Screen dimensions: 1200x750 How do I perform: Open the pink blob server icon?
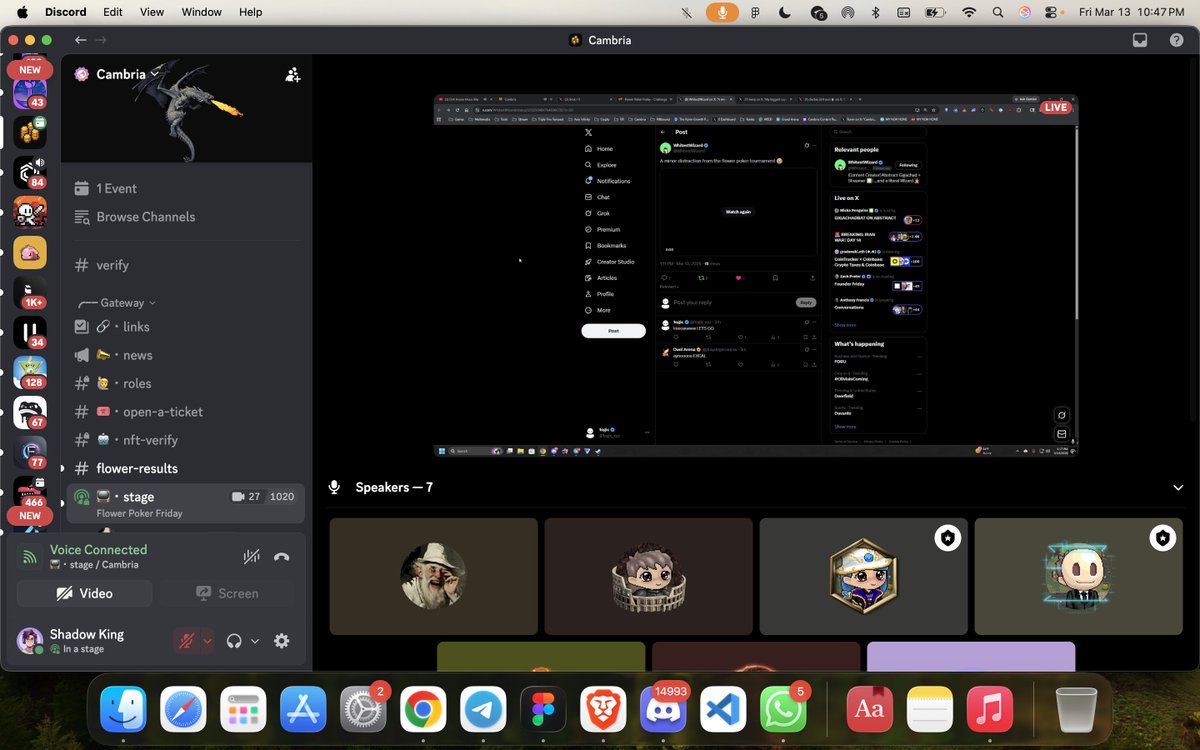point(30,252)
